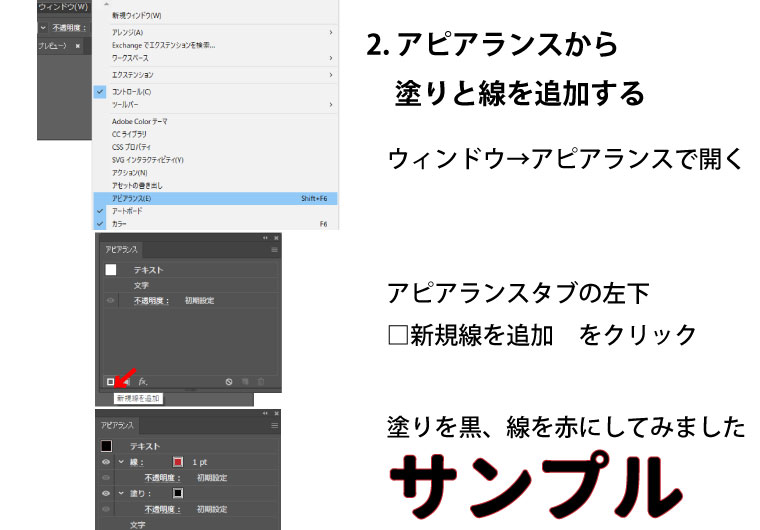Open the lower Appearance panel hamburger menu
Image resolution: width=760 pixels, height=530 pixels.
274,425
